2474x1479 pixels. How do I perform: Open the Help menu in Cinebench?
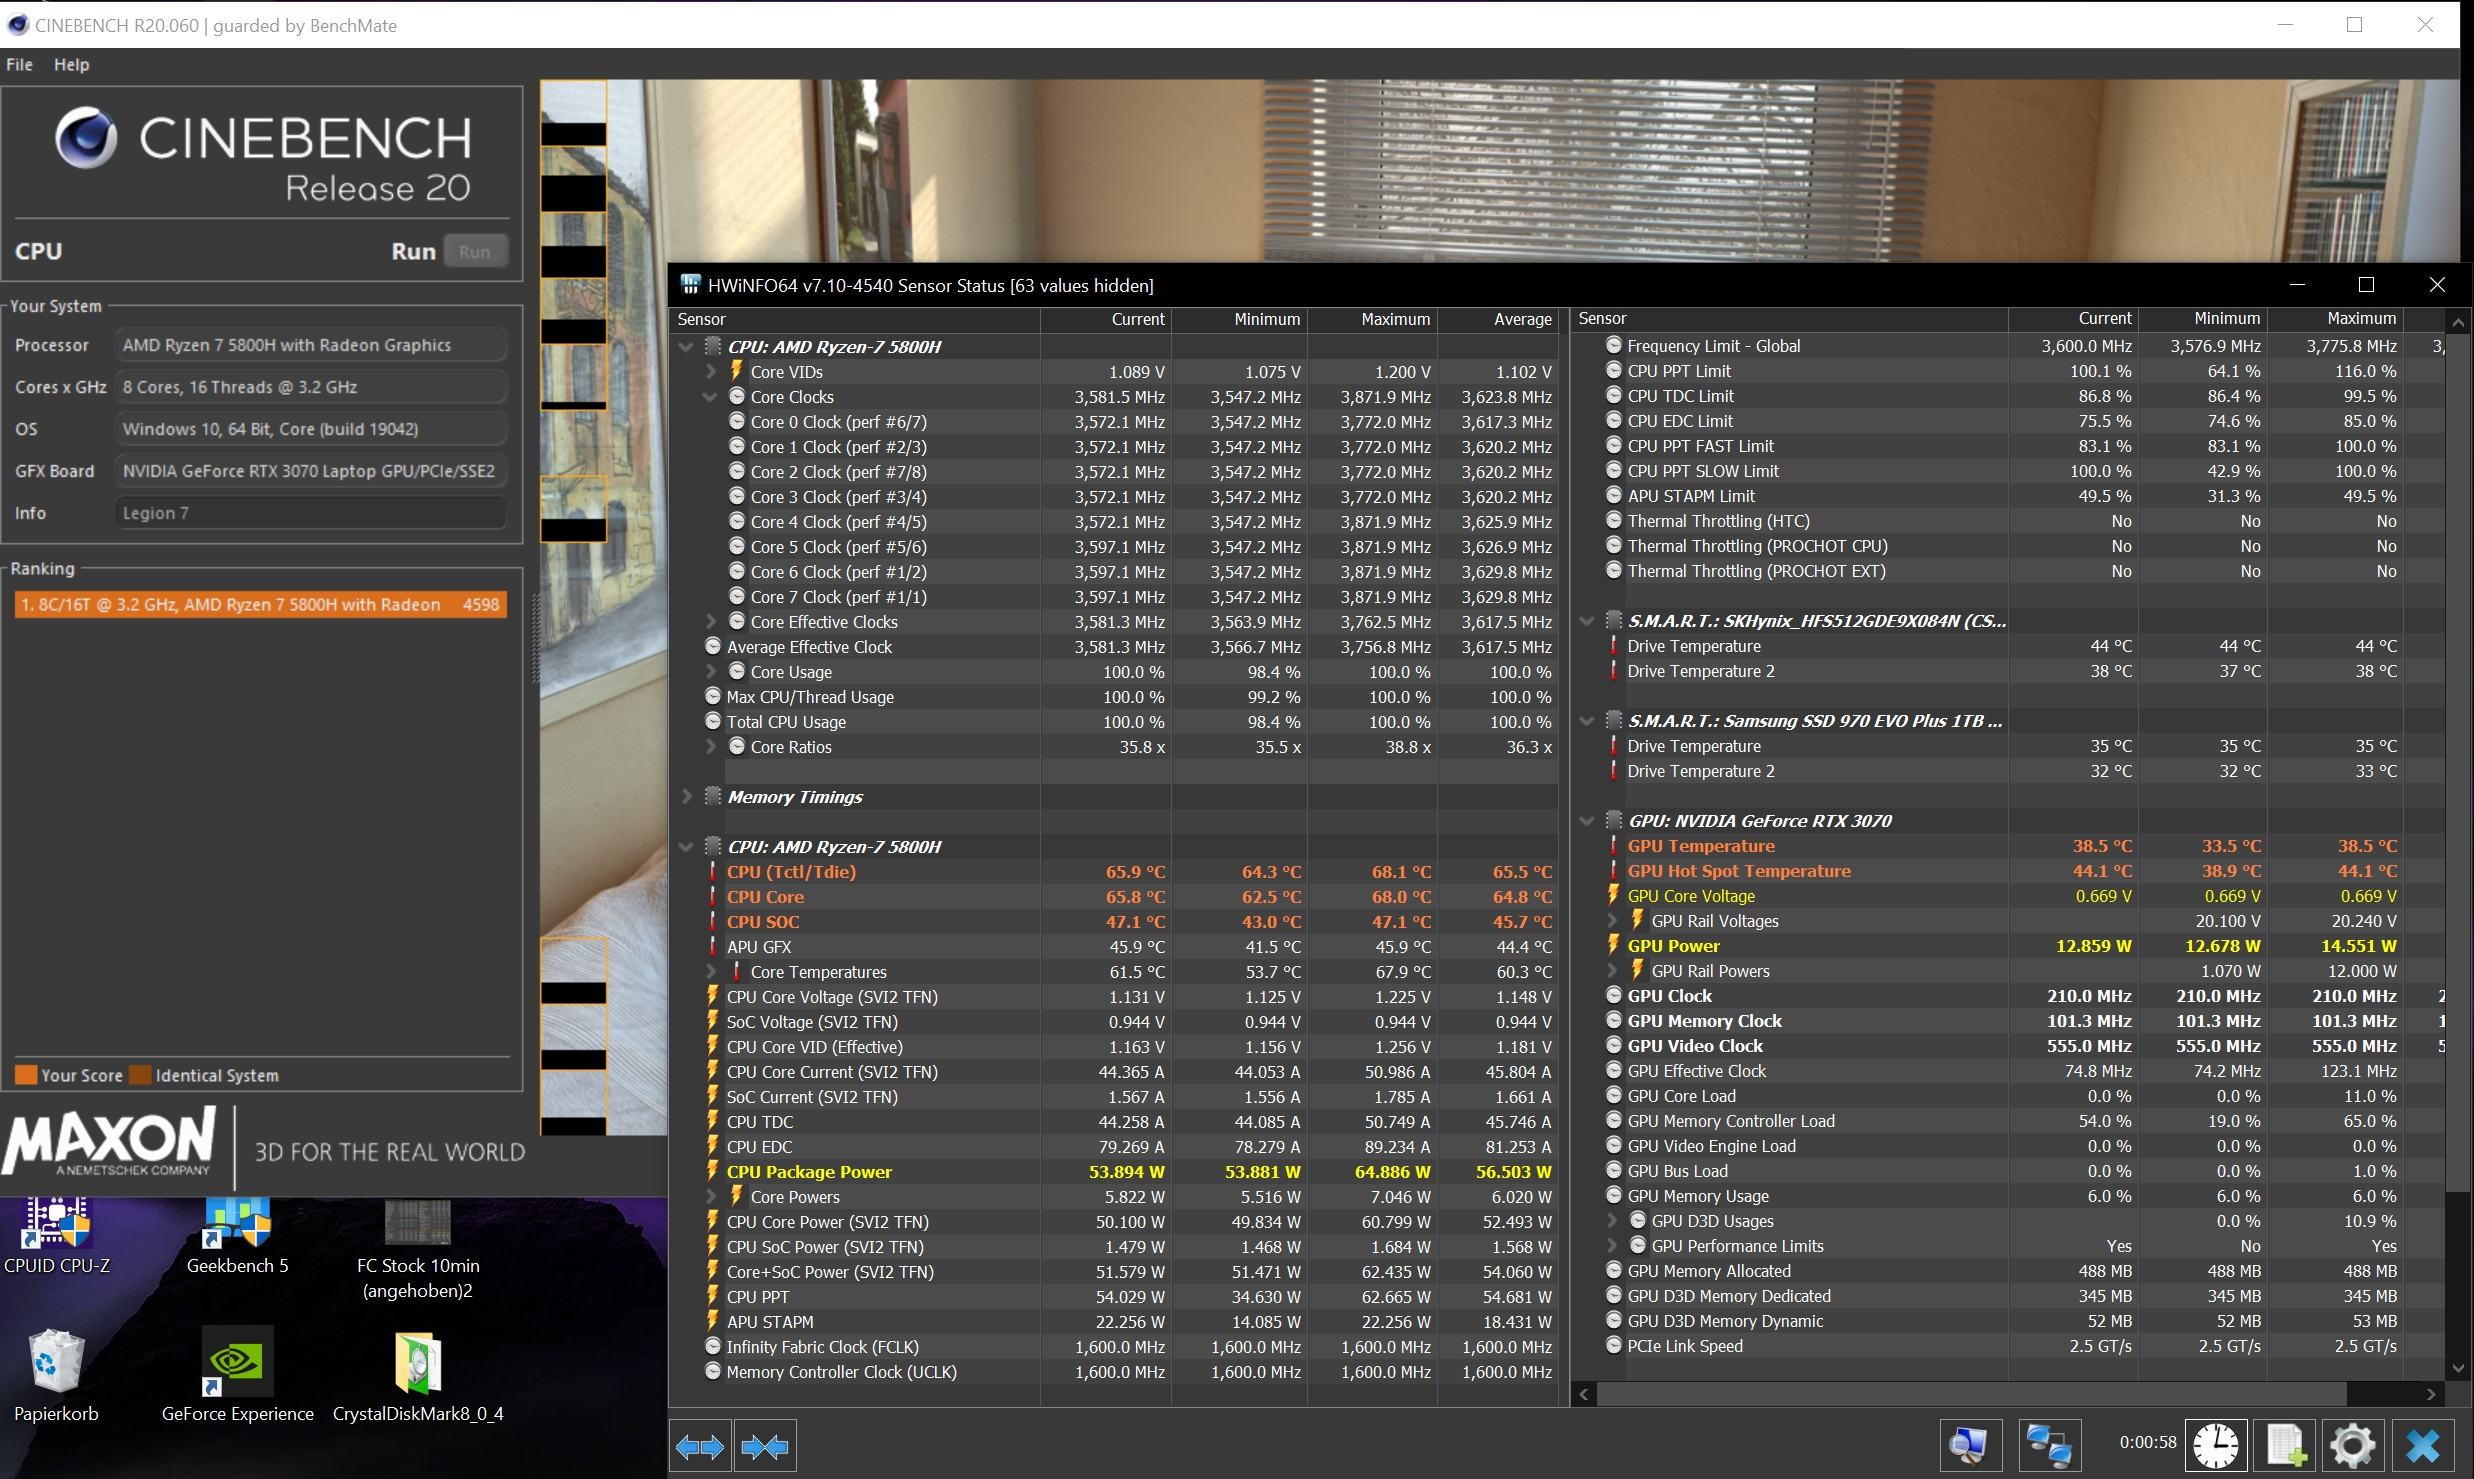71,64
